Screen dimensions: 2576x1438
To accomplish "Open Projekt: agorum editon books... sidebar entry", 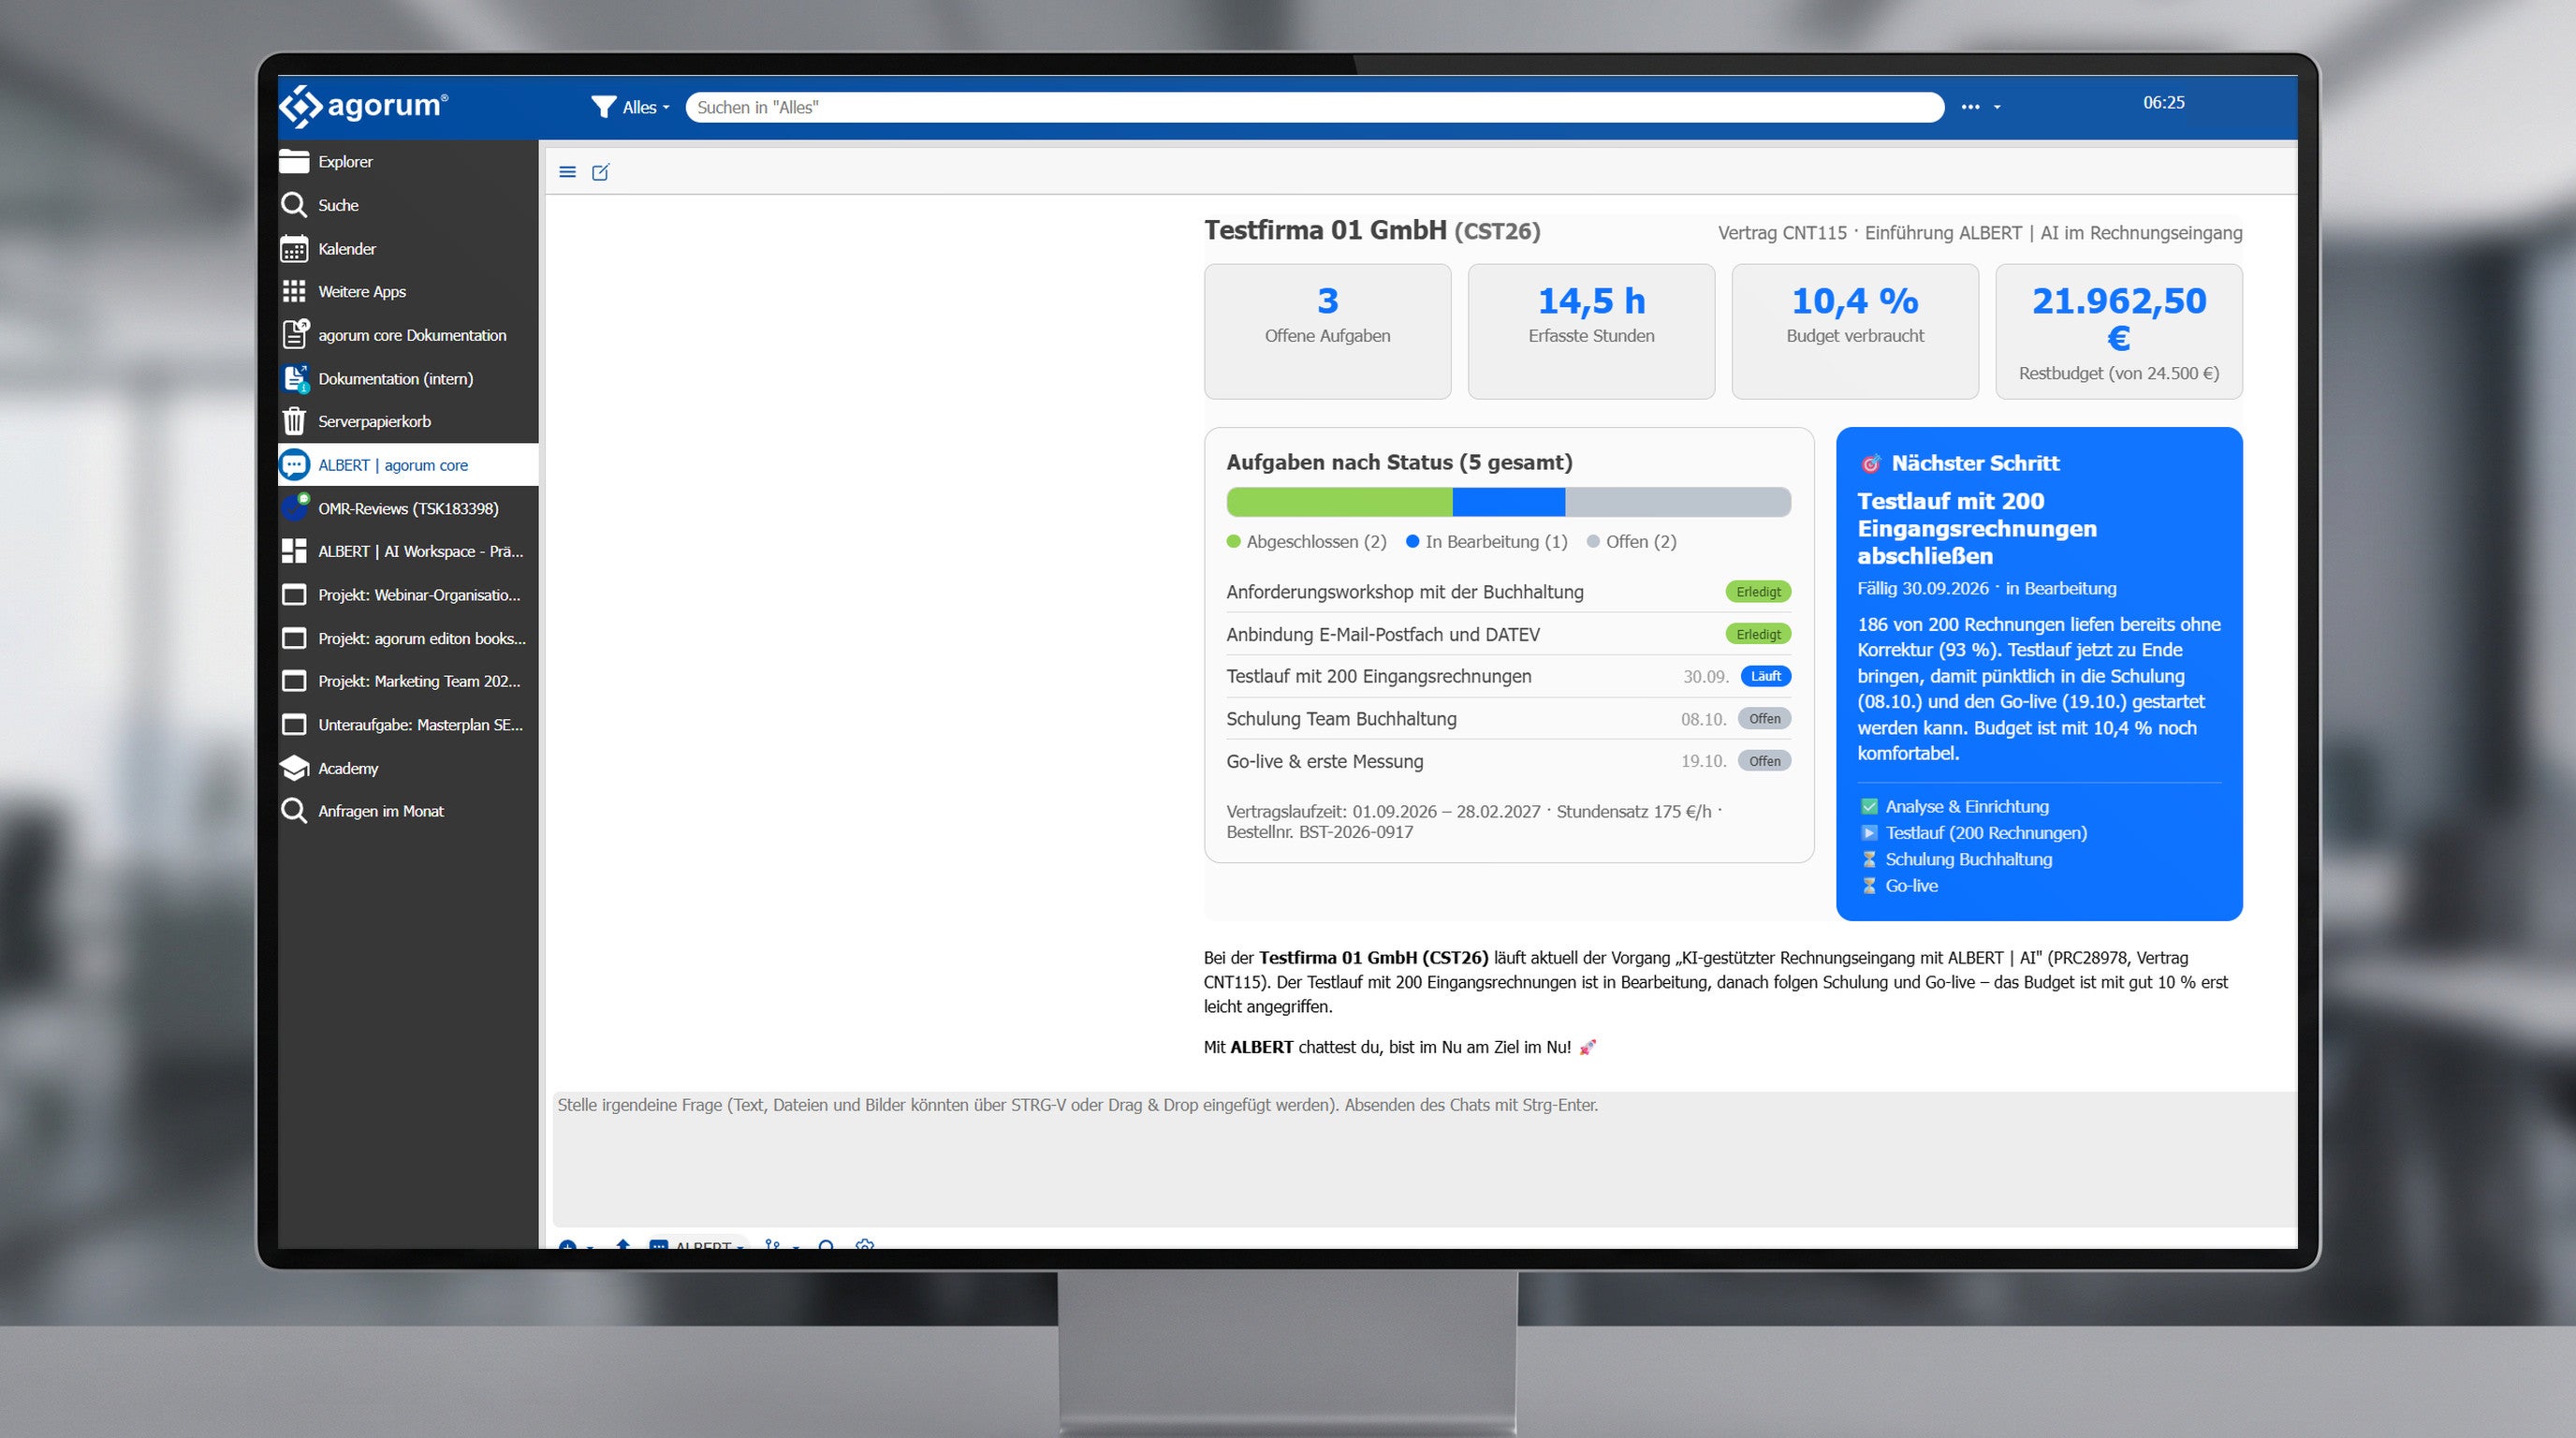I will tap(408, 638).
